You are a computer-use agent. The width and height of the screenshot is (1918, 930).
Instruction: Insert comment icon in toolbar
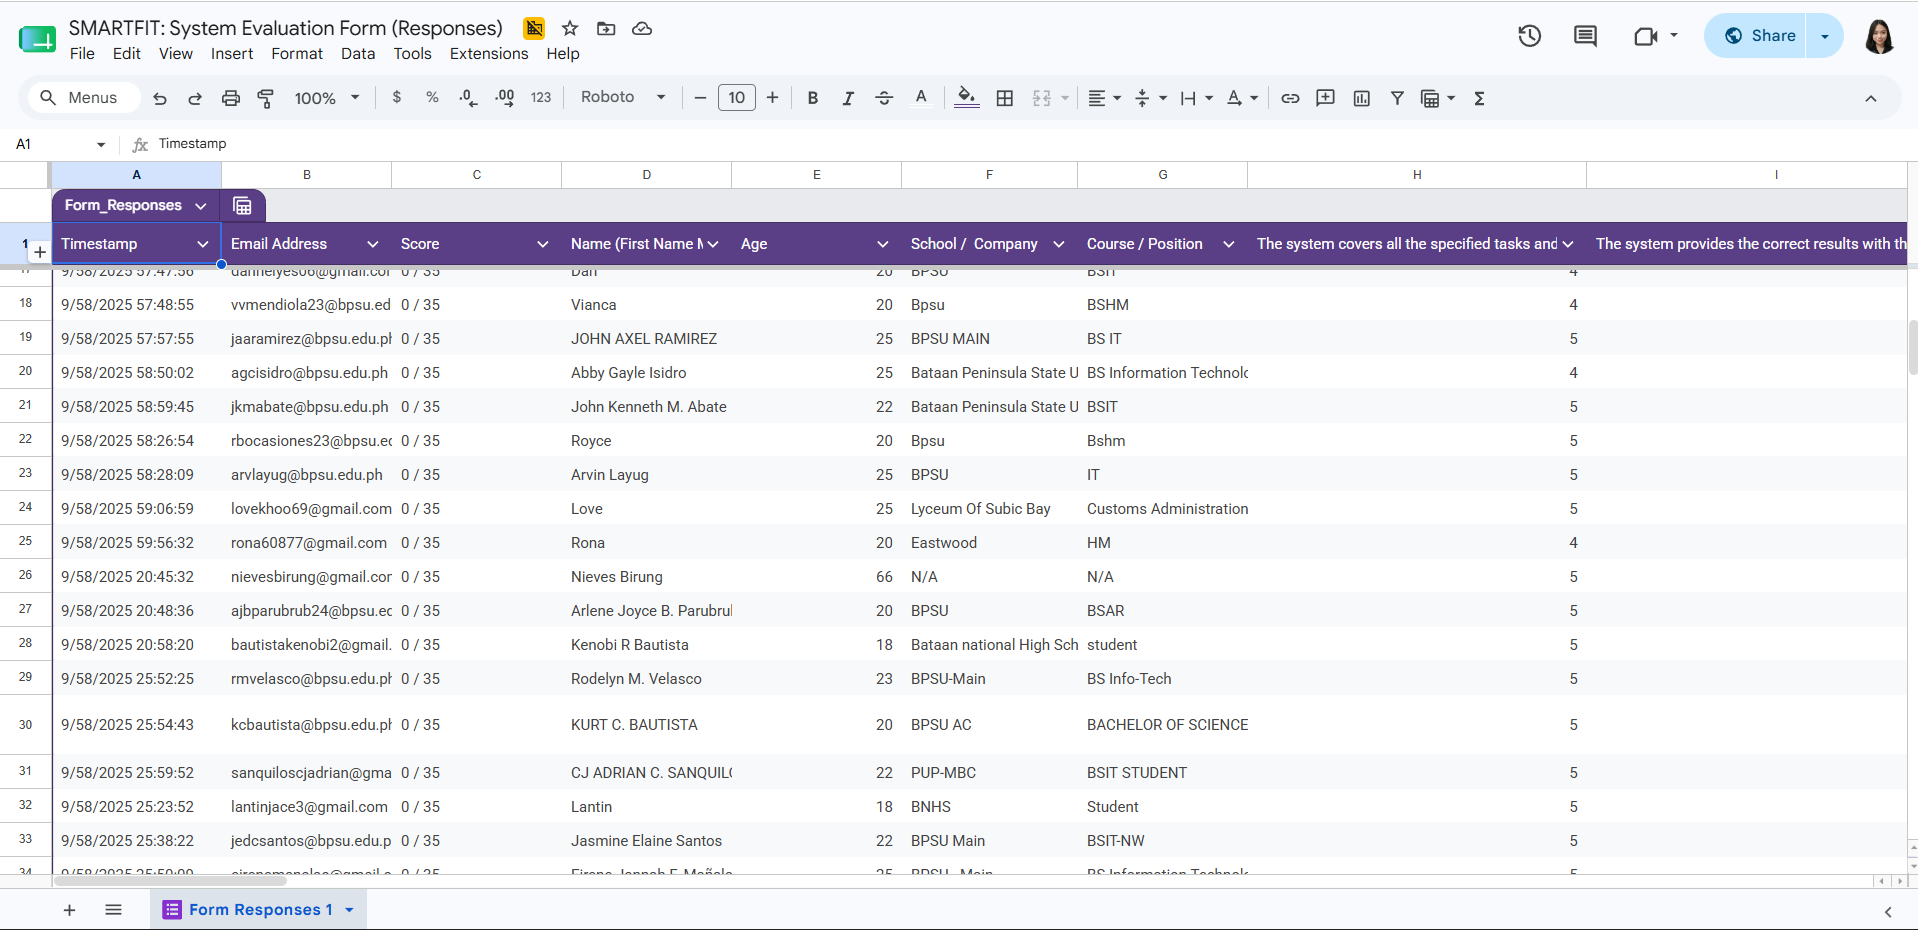[1326, 98]
